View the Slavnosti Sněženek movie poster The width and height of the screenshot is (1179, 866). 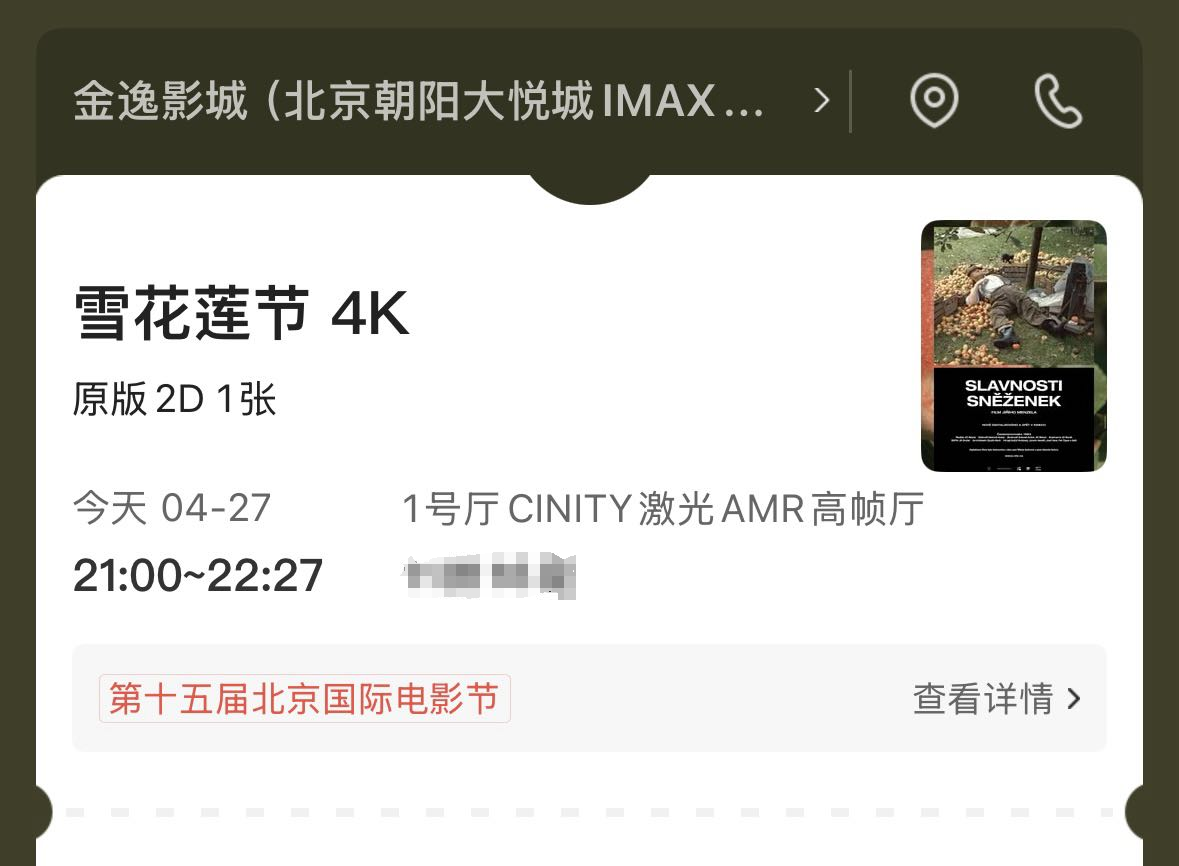[1014, 346]
